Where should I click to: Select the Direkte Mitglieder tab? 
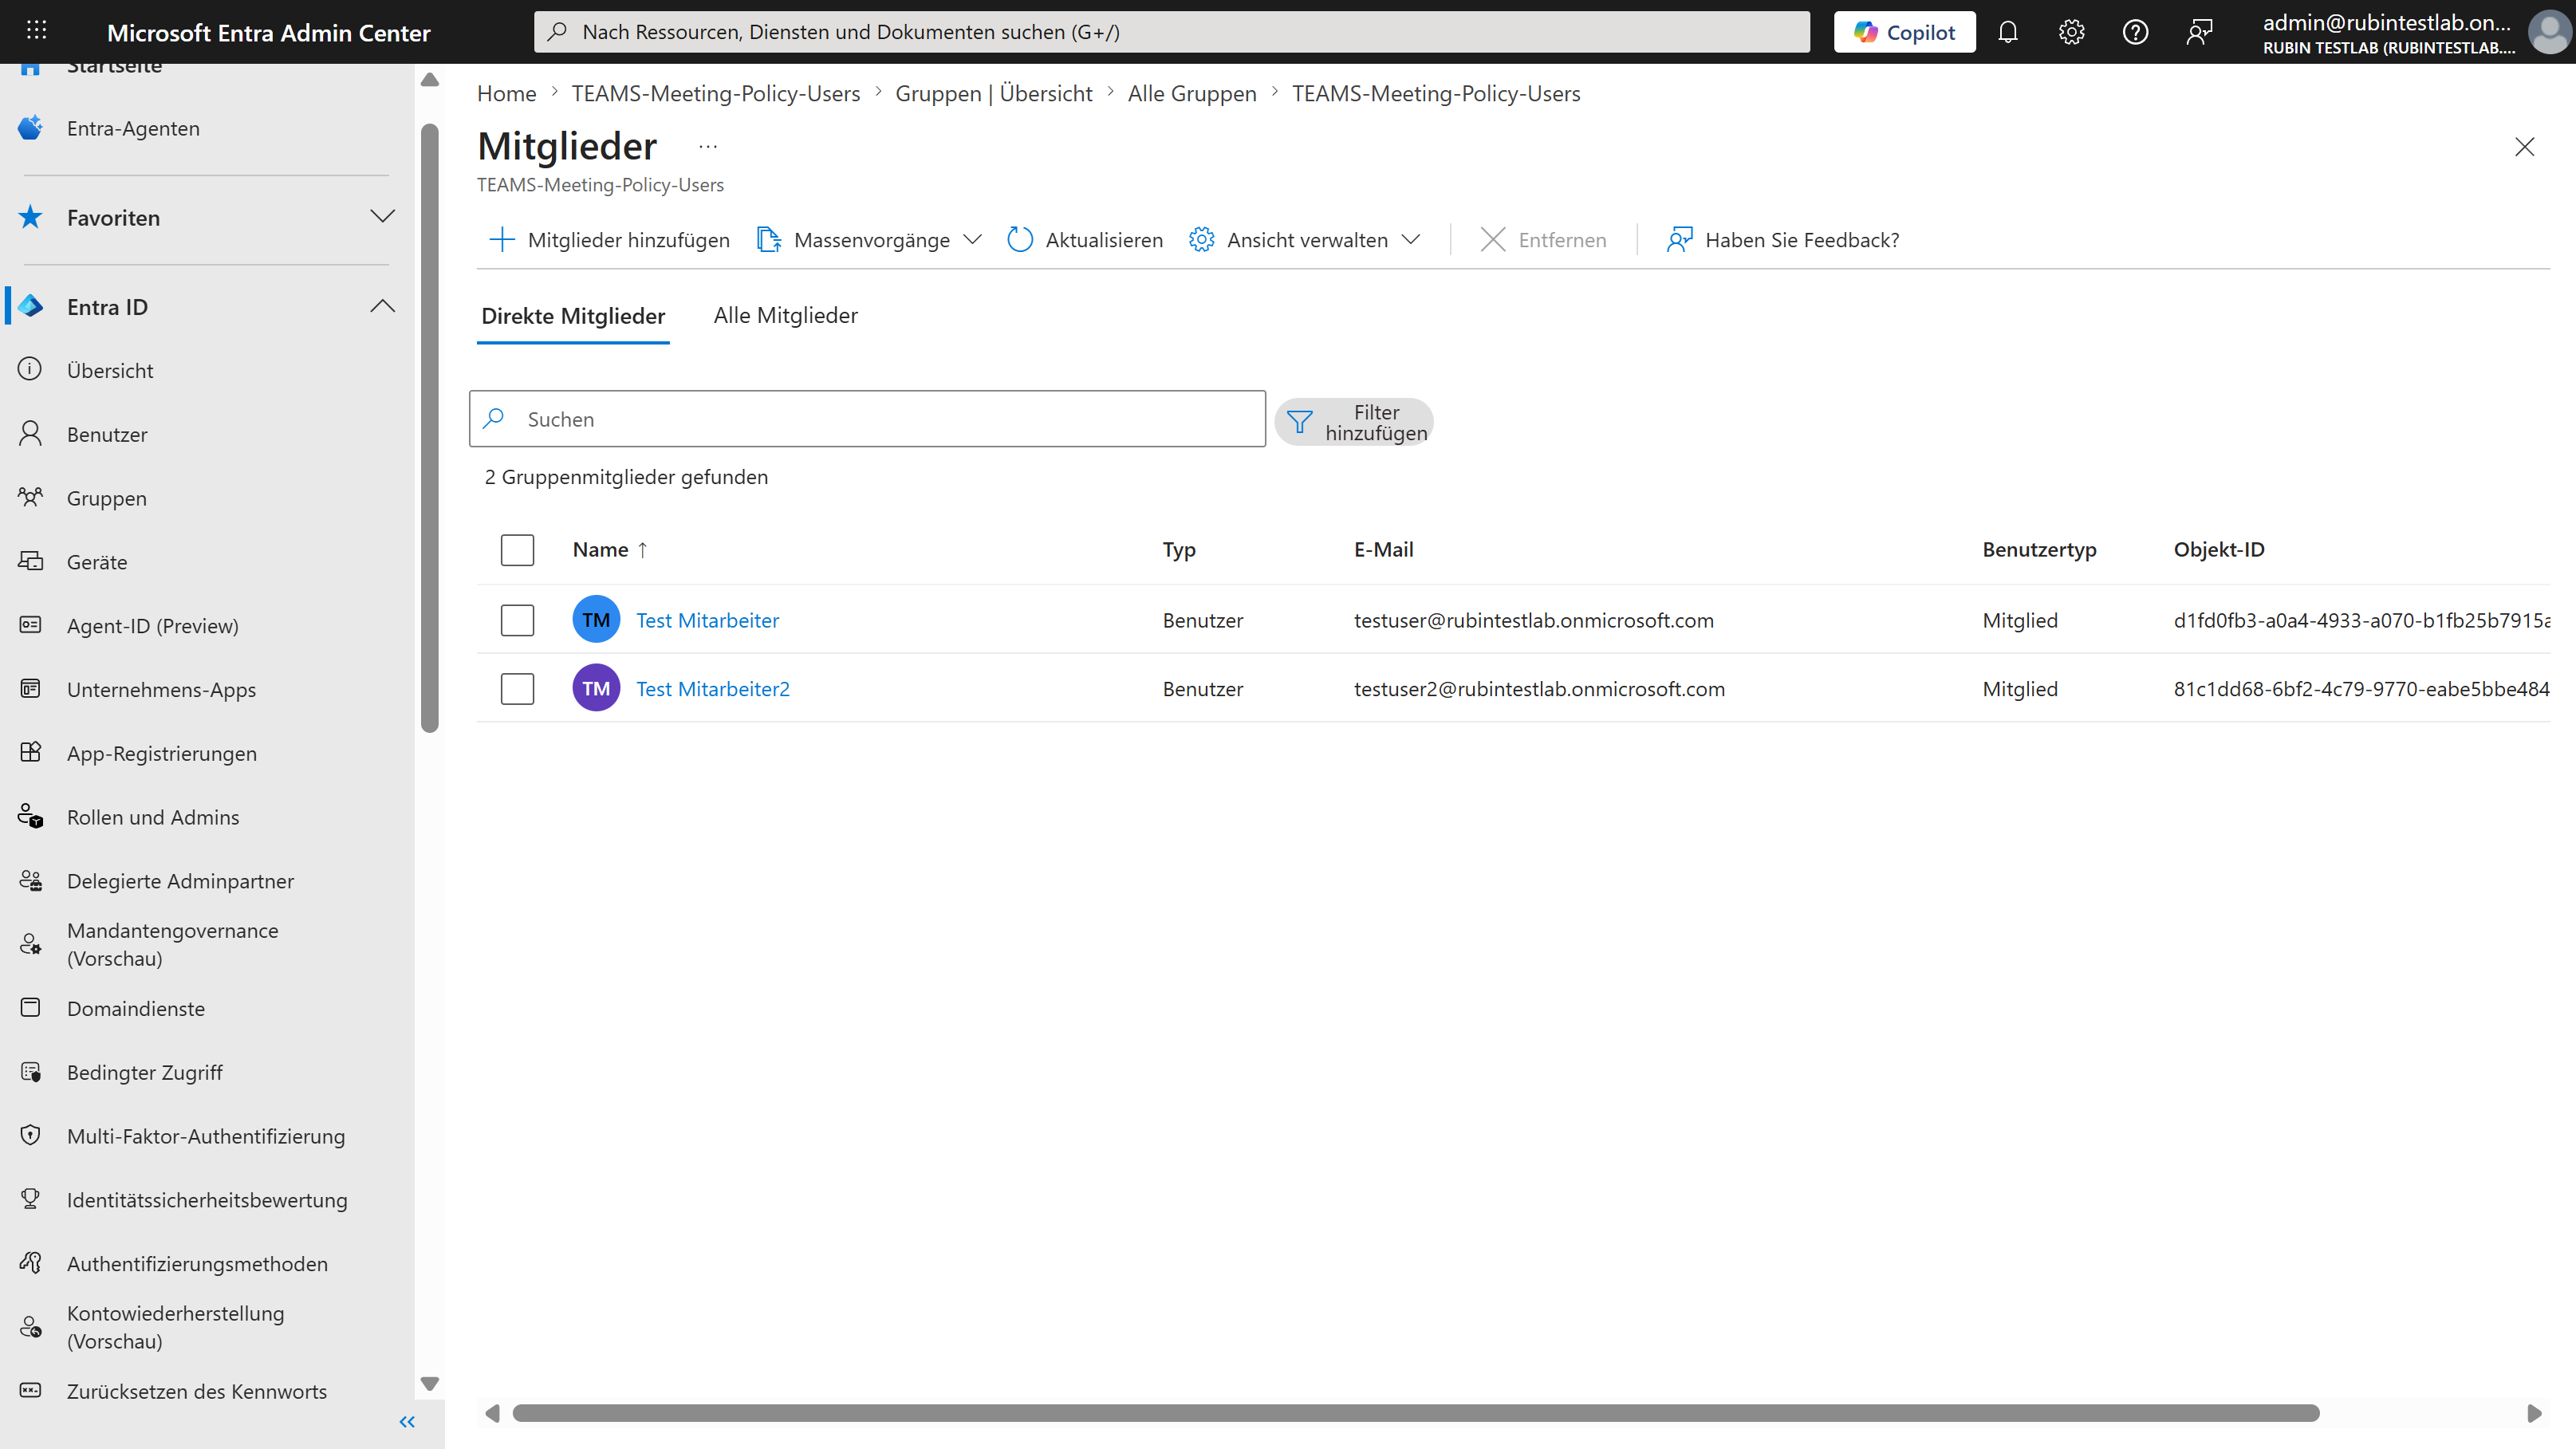click(x=573, y=316)
